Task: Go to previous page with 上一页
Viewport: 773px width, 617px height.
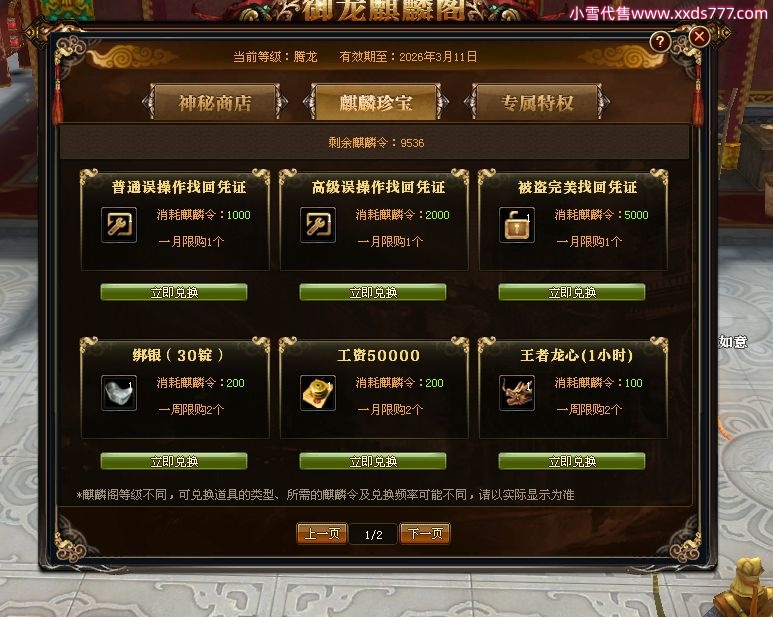Action: click(322, 534)
